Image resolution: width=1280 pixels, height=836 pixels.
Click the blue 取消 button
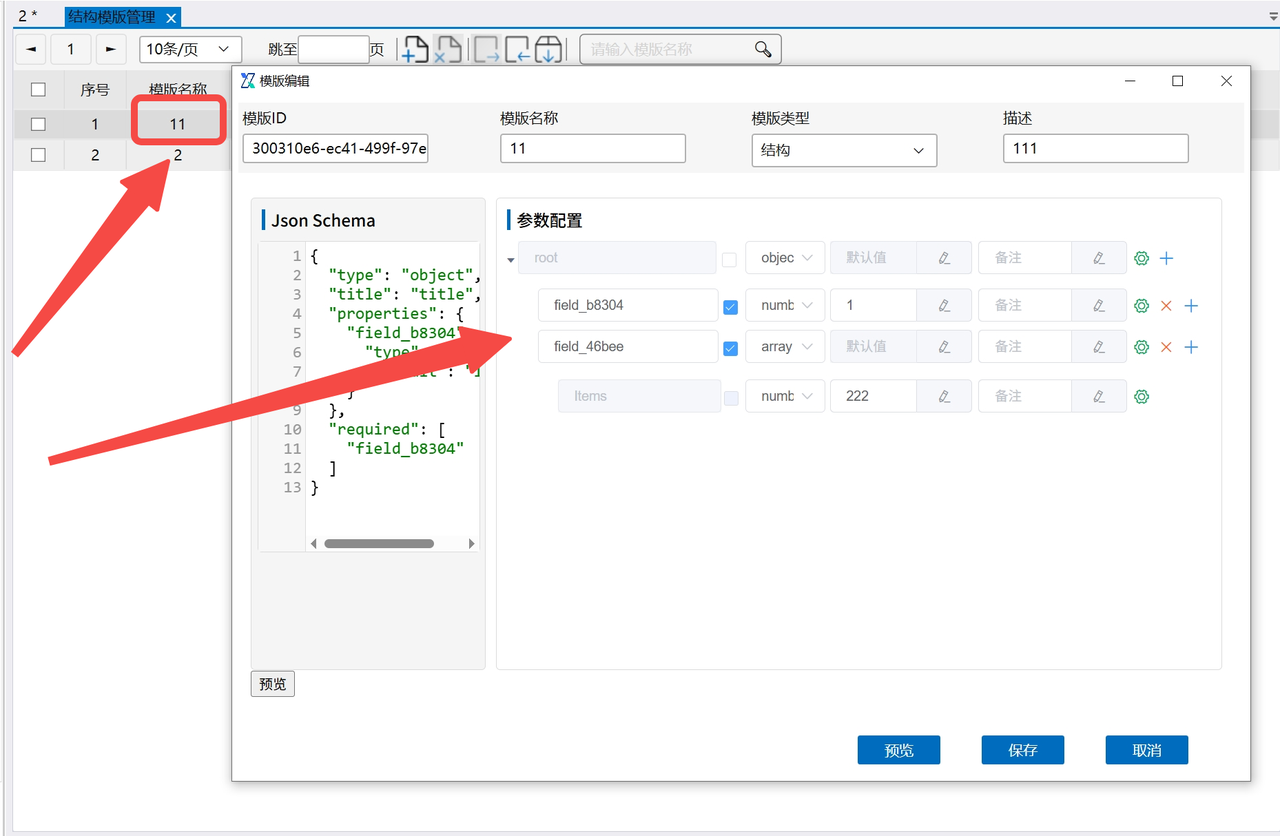click(x=1146, y=750)
